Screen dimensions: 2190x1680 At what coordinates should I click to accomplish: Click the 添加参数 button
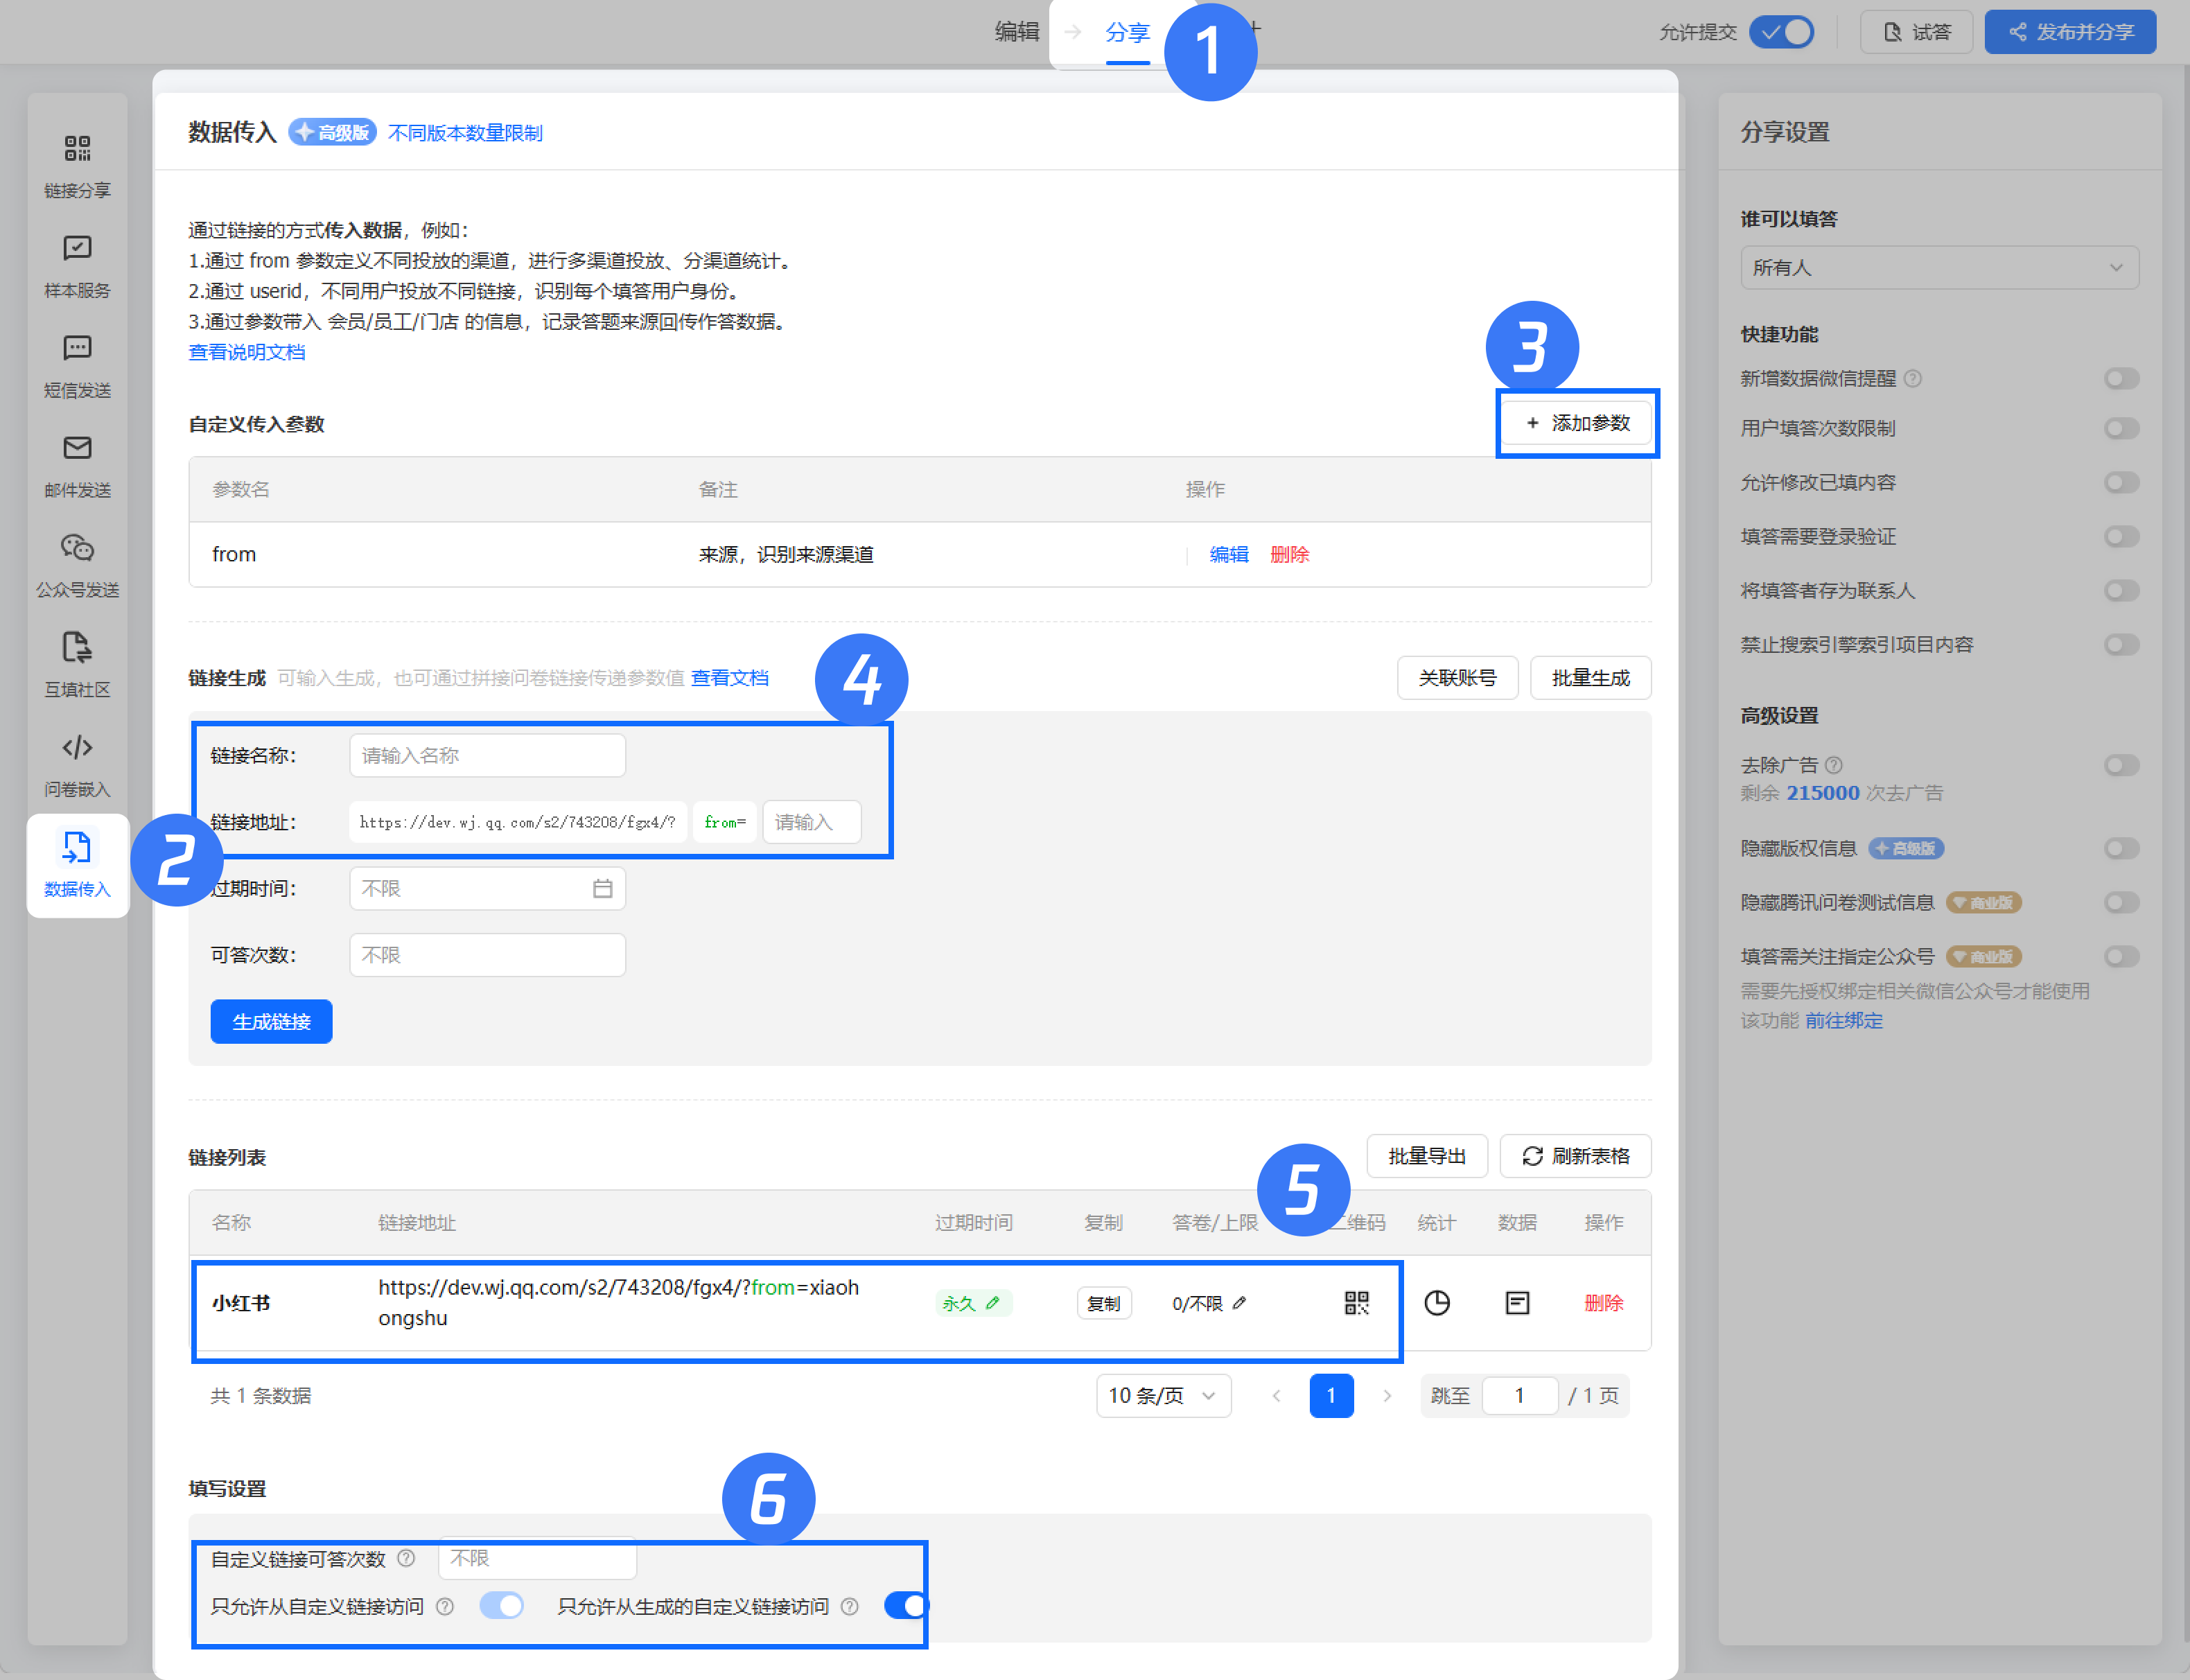[x=1577, y=423]
